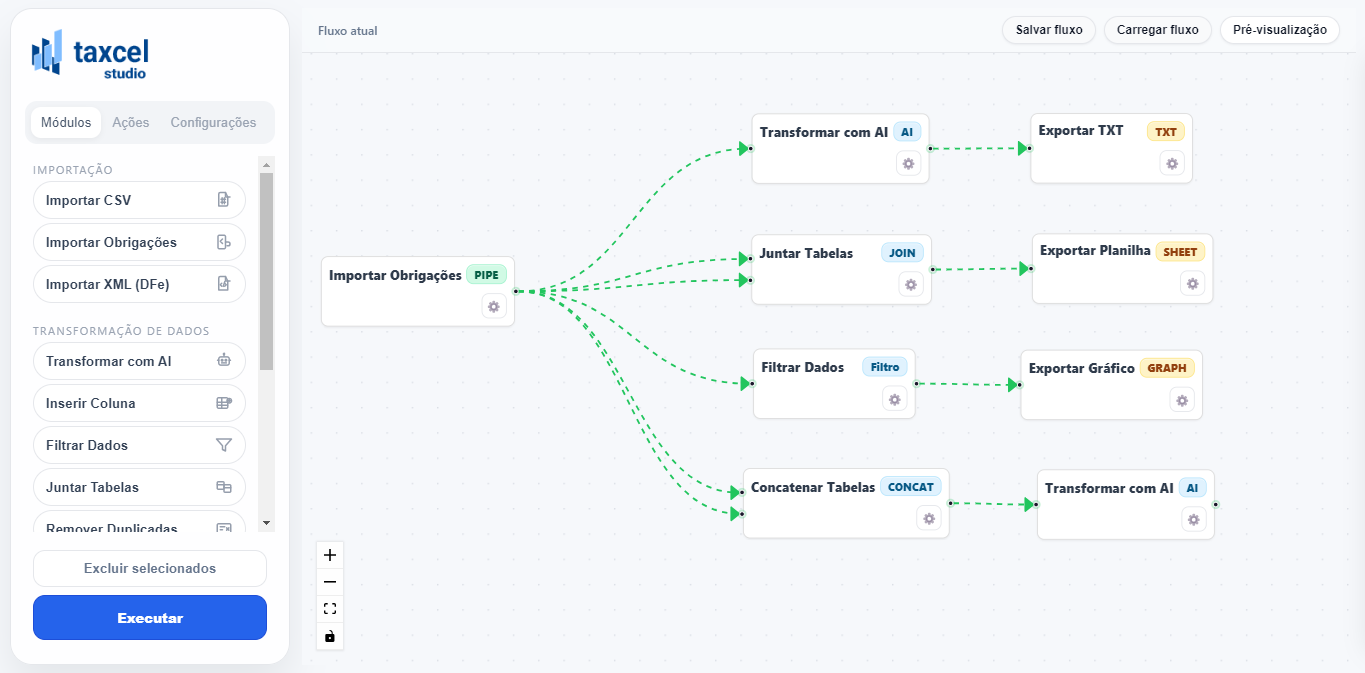Open the Configurações tab
1365x673 pixels.
pyautogui.click(x=213, y=122)
